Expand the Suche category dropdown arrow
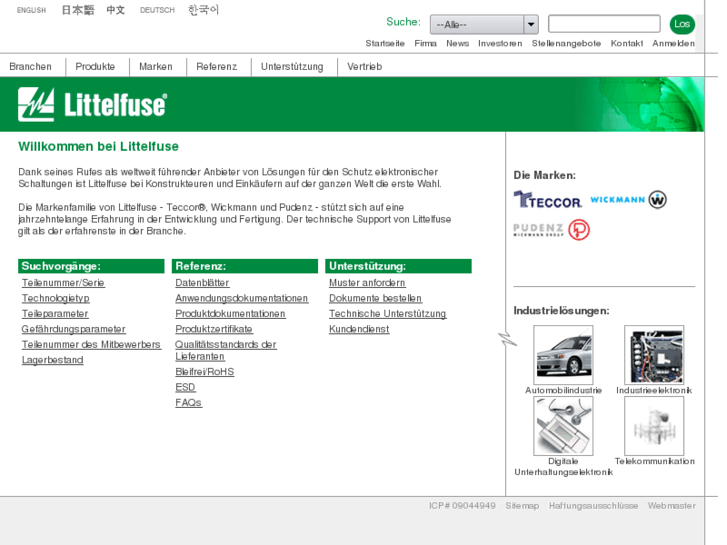Image resolution: width=727 pixels, height=545 pixels. [x=531, y=24]
